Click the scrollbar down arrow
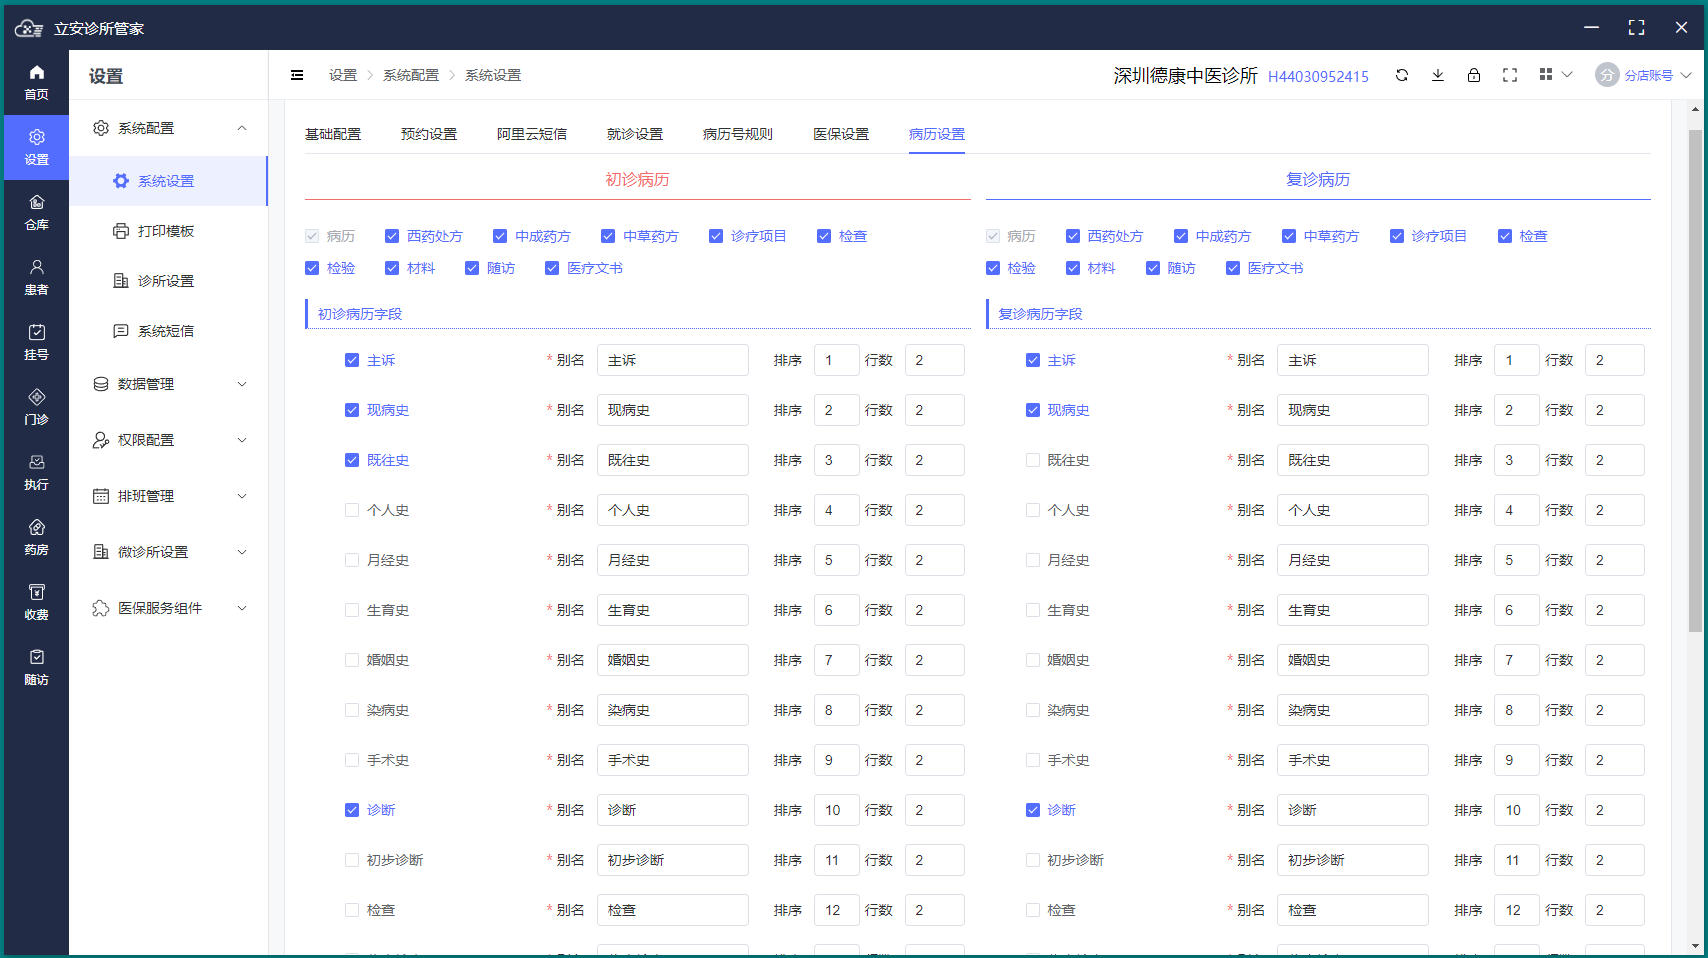The height and width of the screenshot is (958, 1708). click(1695, 946)
